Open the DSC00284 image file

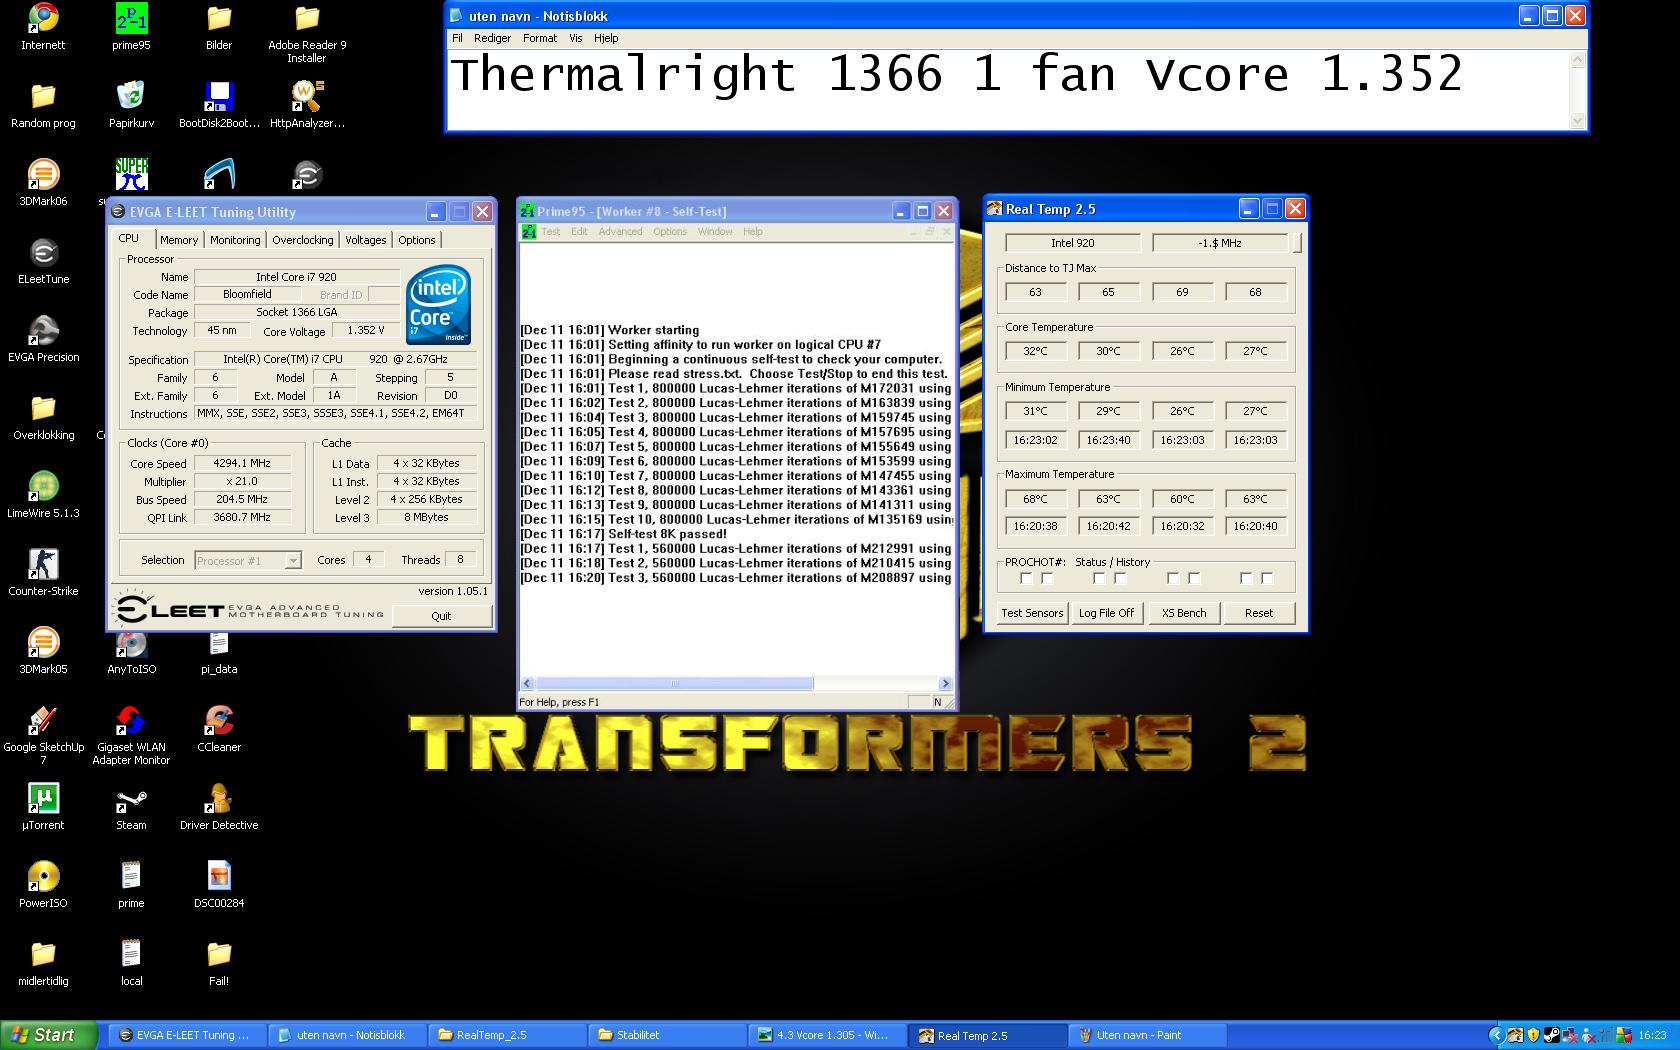[x=219, y=885]
